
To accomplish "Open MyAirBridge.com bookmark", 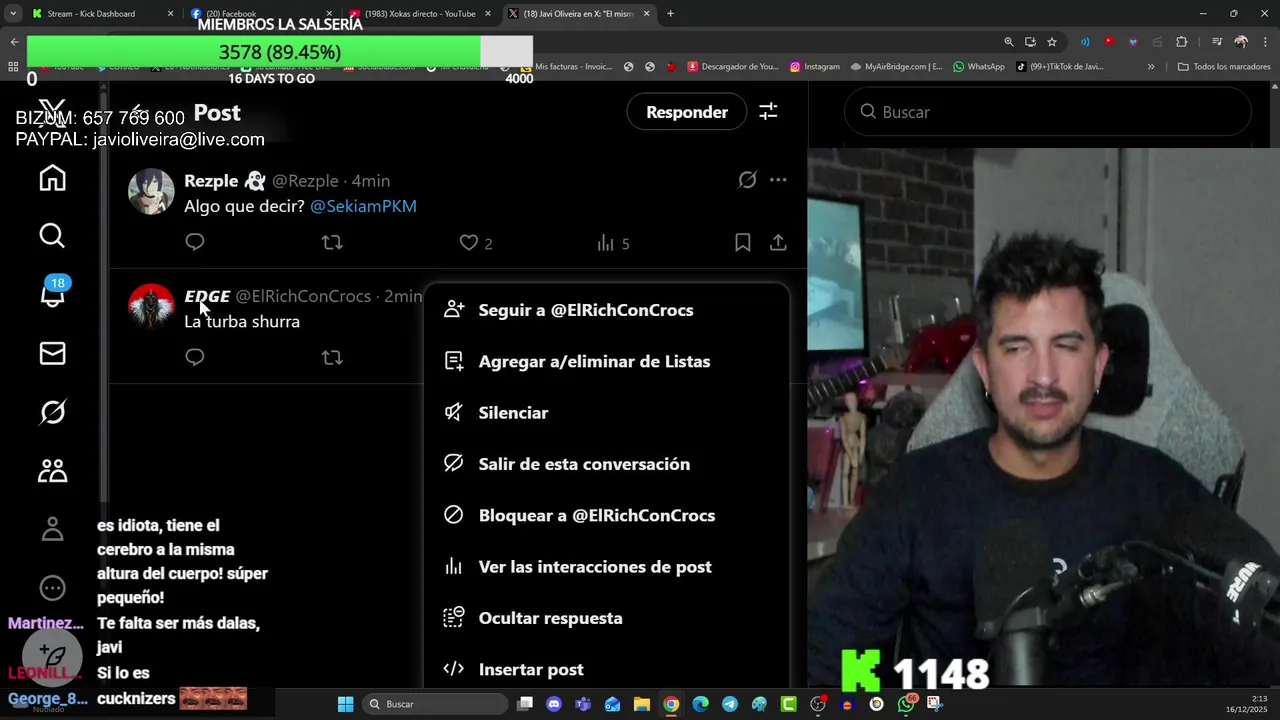I will click(x=896, y=67).
